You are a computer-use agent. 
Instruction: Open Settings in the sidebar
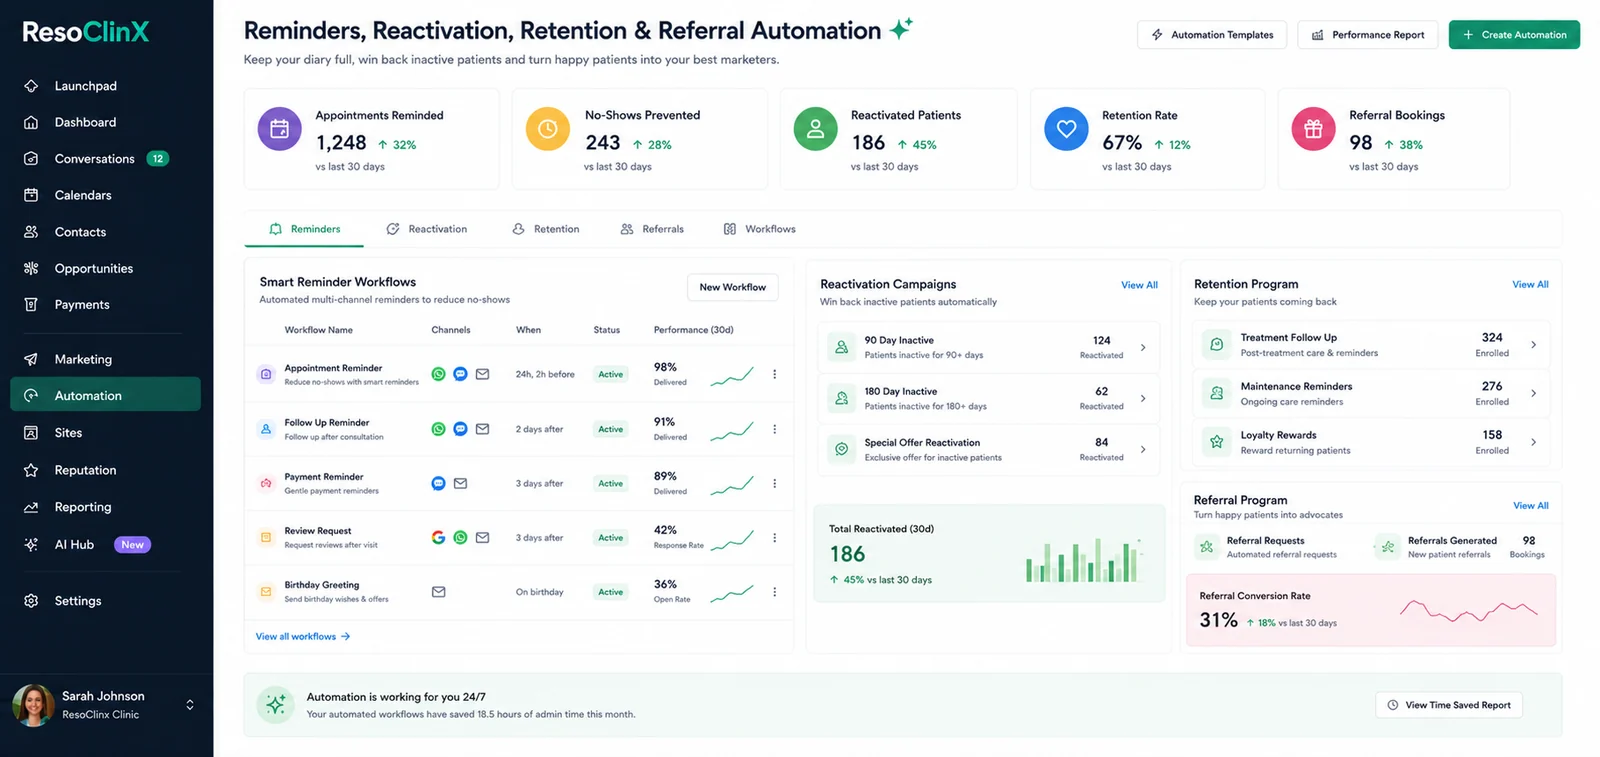click(x=105, y=601)
